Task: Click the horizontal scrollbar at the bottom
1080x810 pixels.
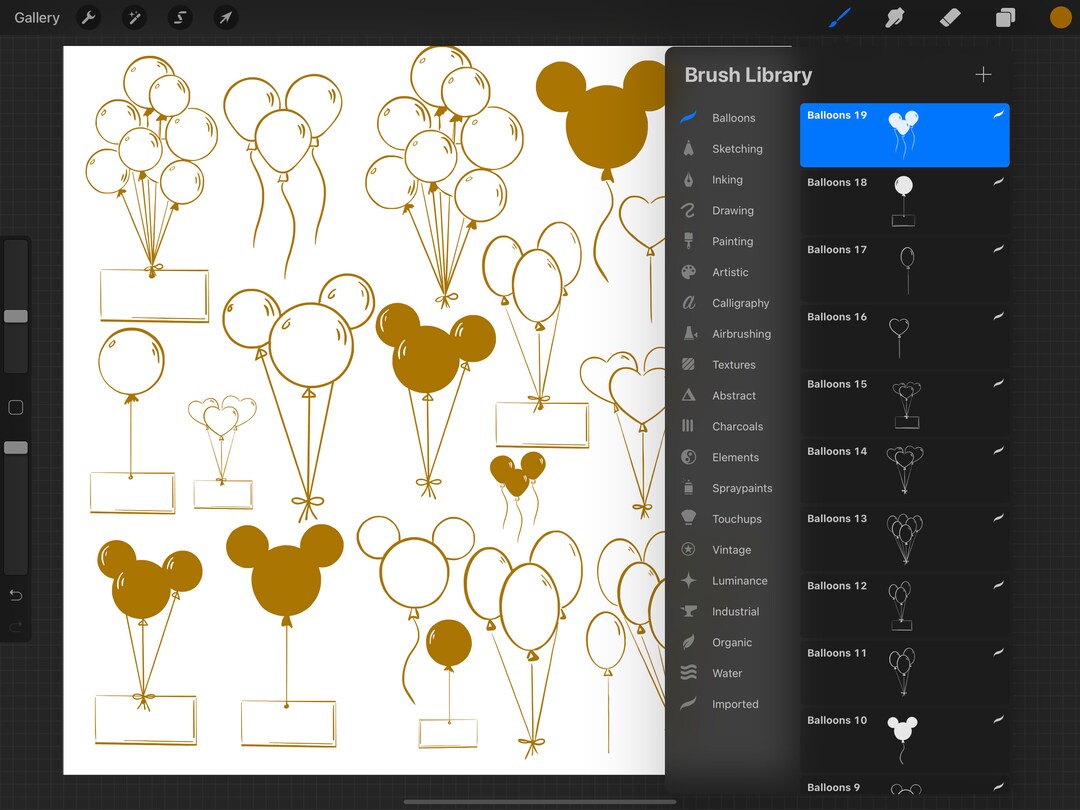Action: click(x=540, y=800)
